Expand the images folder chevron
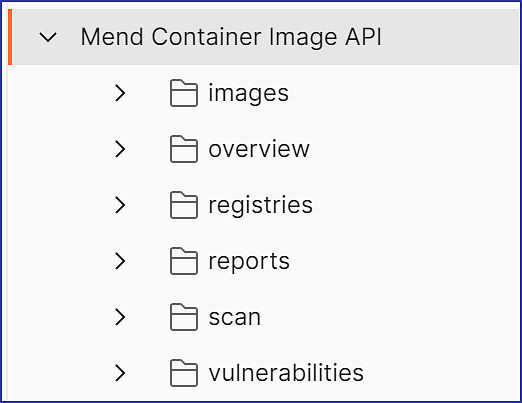The width and height of the screenshot is (522, 403). point(120,93)
